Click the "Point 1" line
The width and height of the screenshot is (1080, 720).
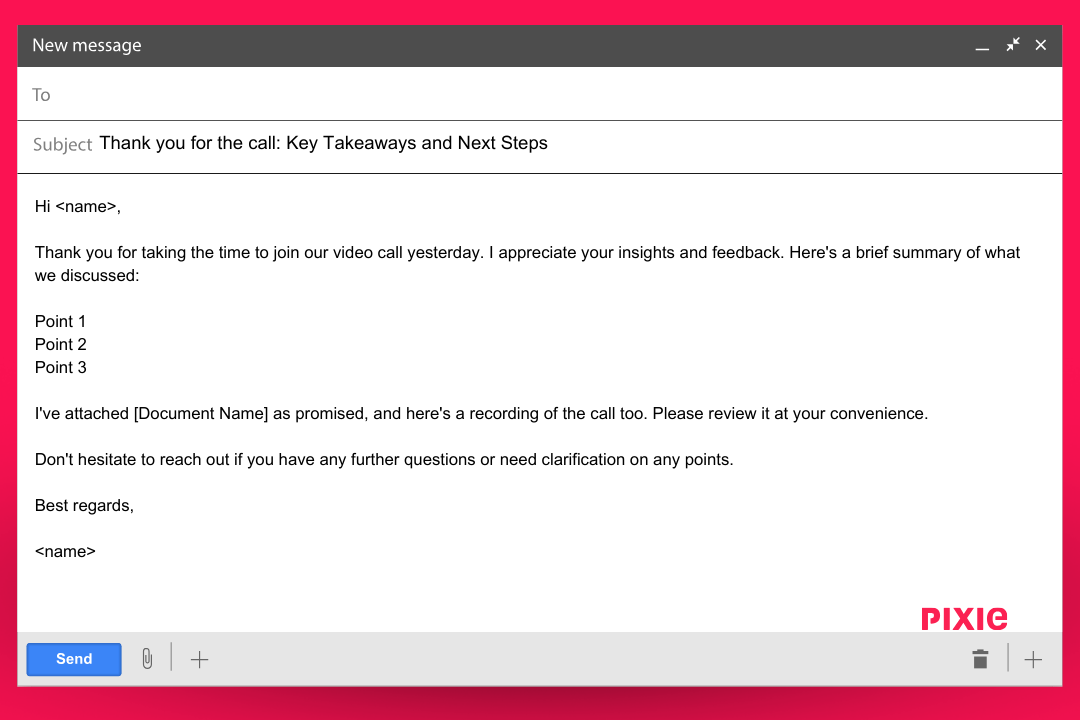point(61,321)
